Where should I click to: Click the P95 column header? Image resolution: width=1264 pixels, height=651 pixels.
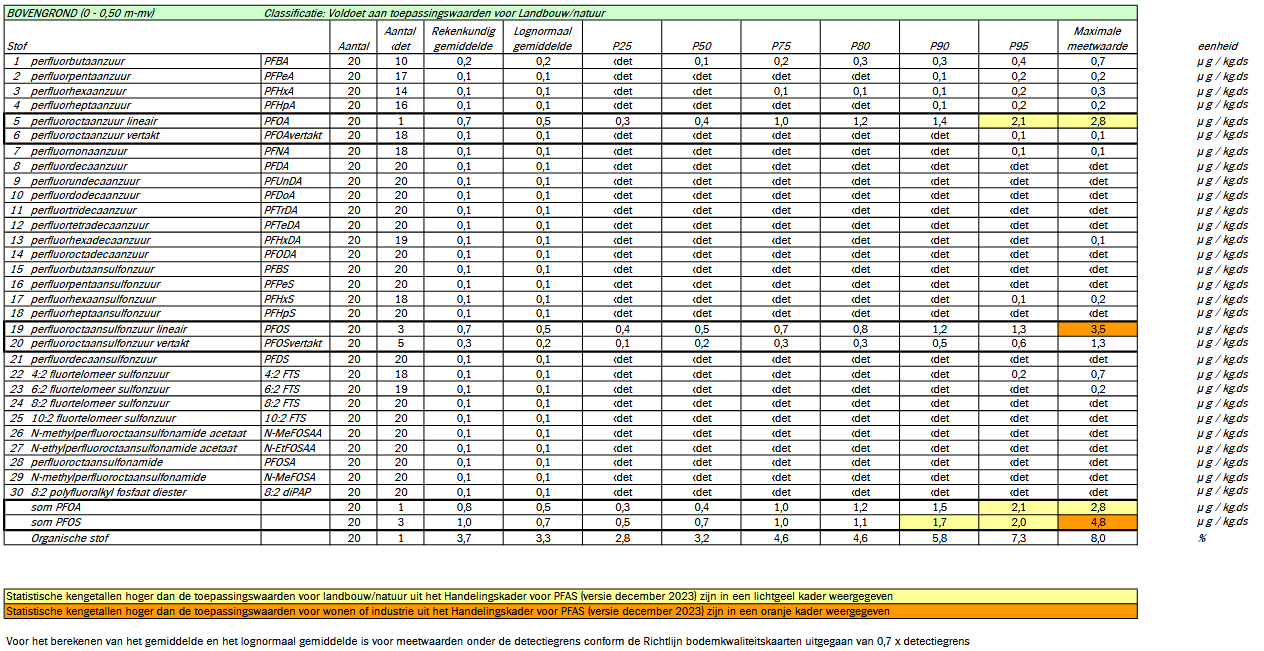coord(1018,46)
